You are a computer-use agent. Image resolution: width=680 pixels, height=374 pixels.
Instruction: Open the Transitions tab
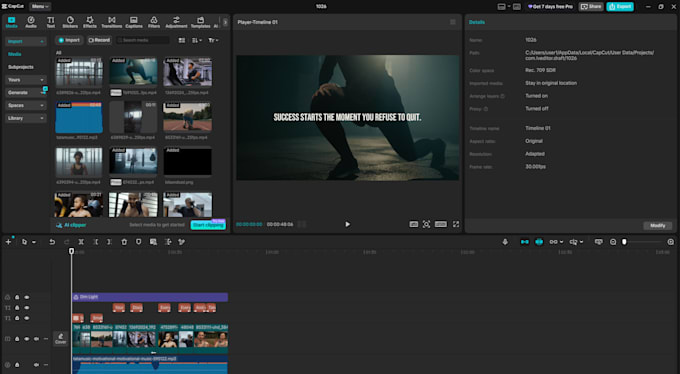pyautogui.click(x=111, y=22)
